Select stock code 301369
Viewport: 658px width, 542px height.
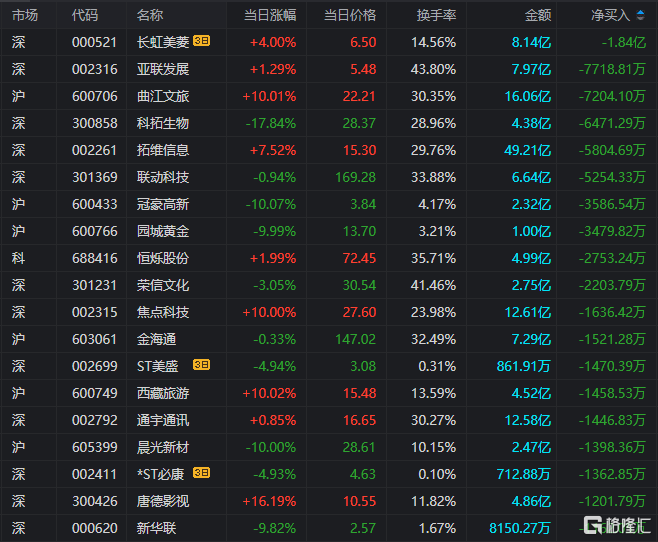tap(94, 177)
